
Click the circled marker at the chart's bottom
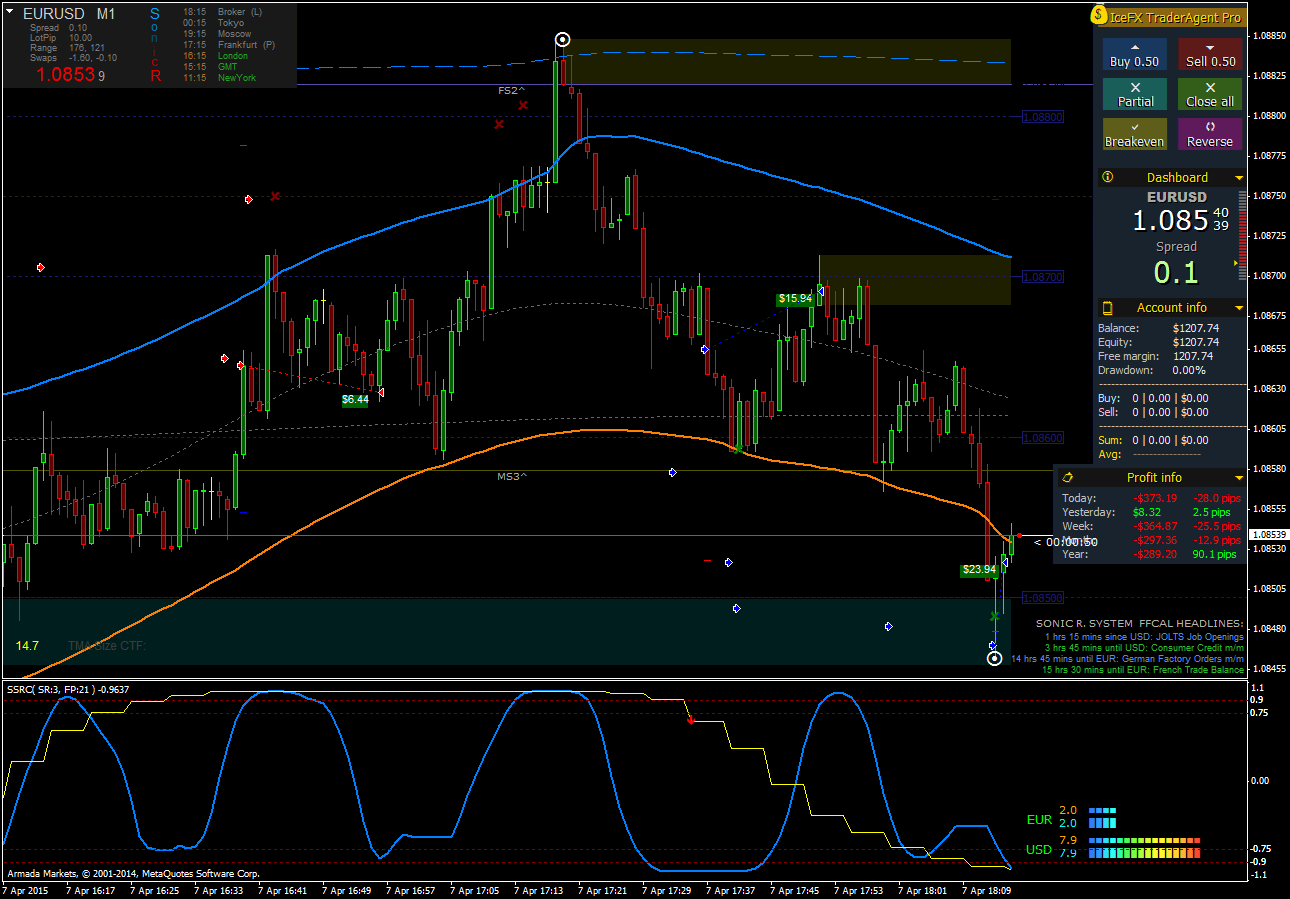click(994, 658)
